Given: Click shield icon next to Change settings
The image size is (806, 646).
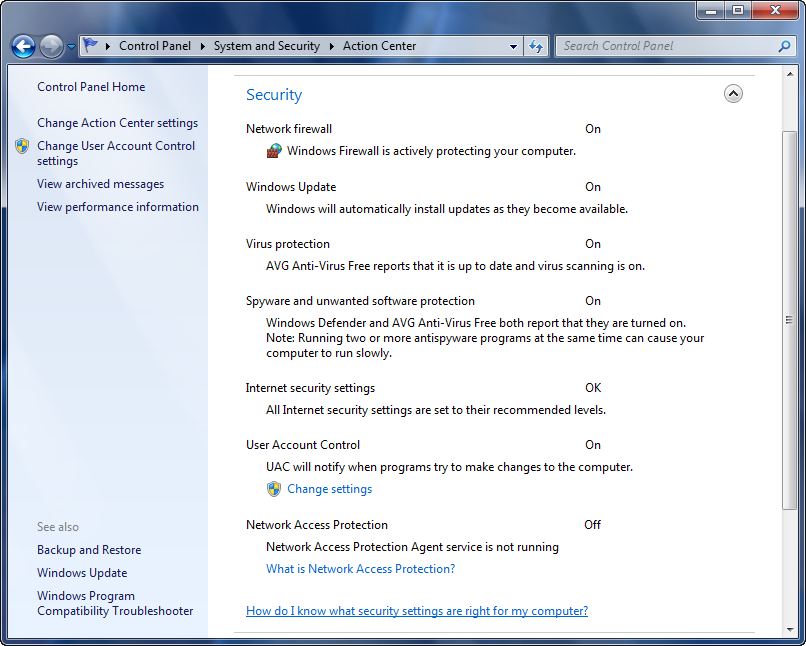Looking at the screenshot, I should click(274, 489).
